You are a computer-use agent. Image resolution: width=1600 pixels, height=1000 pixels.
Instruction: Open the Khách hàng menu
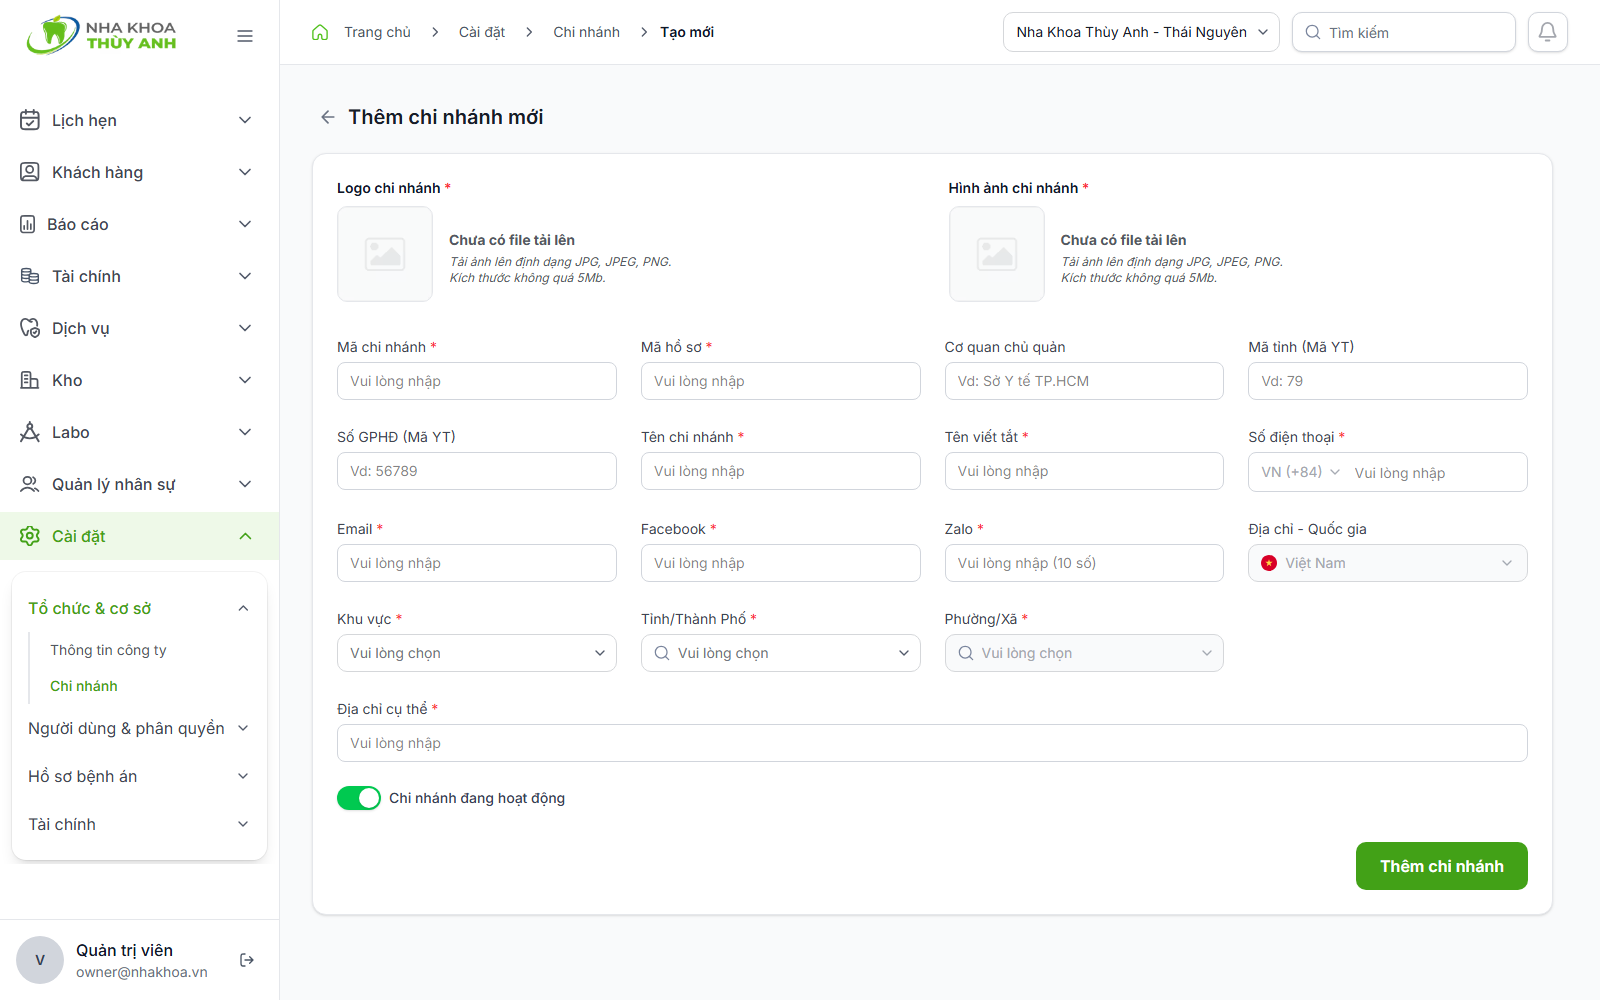139,172
